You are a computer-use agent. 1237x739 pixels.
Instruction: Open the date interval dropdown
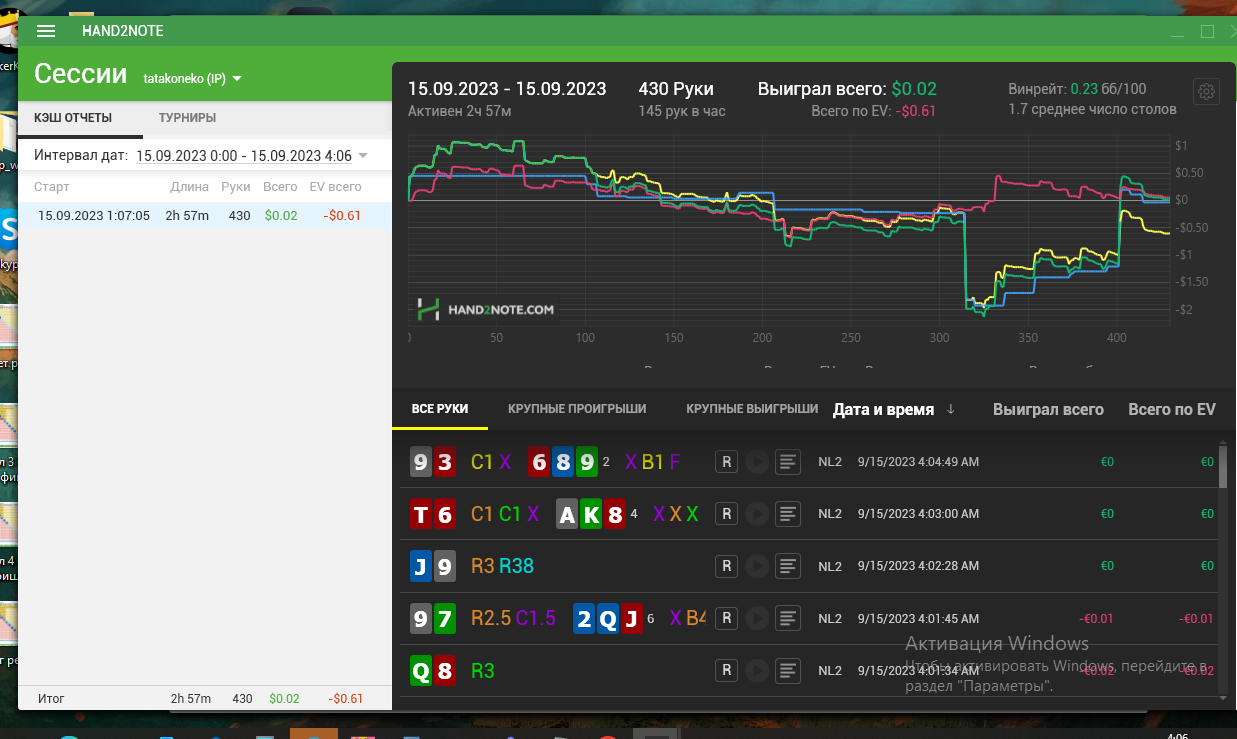click(x=252, y=156)
